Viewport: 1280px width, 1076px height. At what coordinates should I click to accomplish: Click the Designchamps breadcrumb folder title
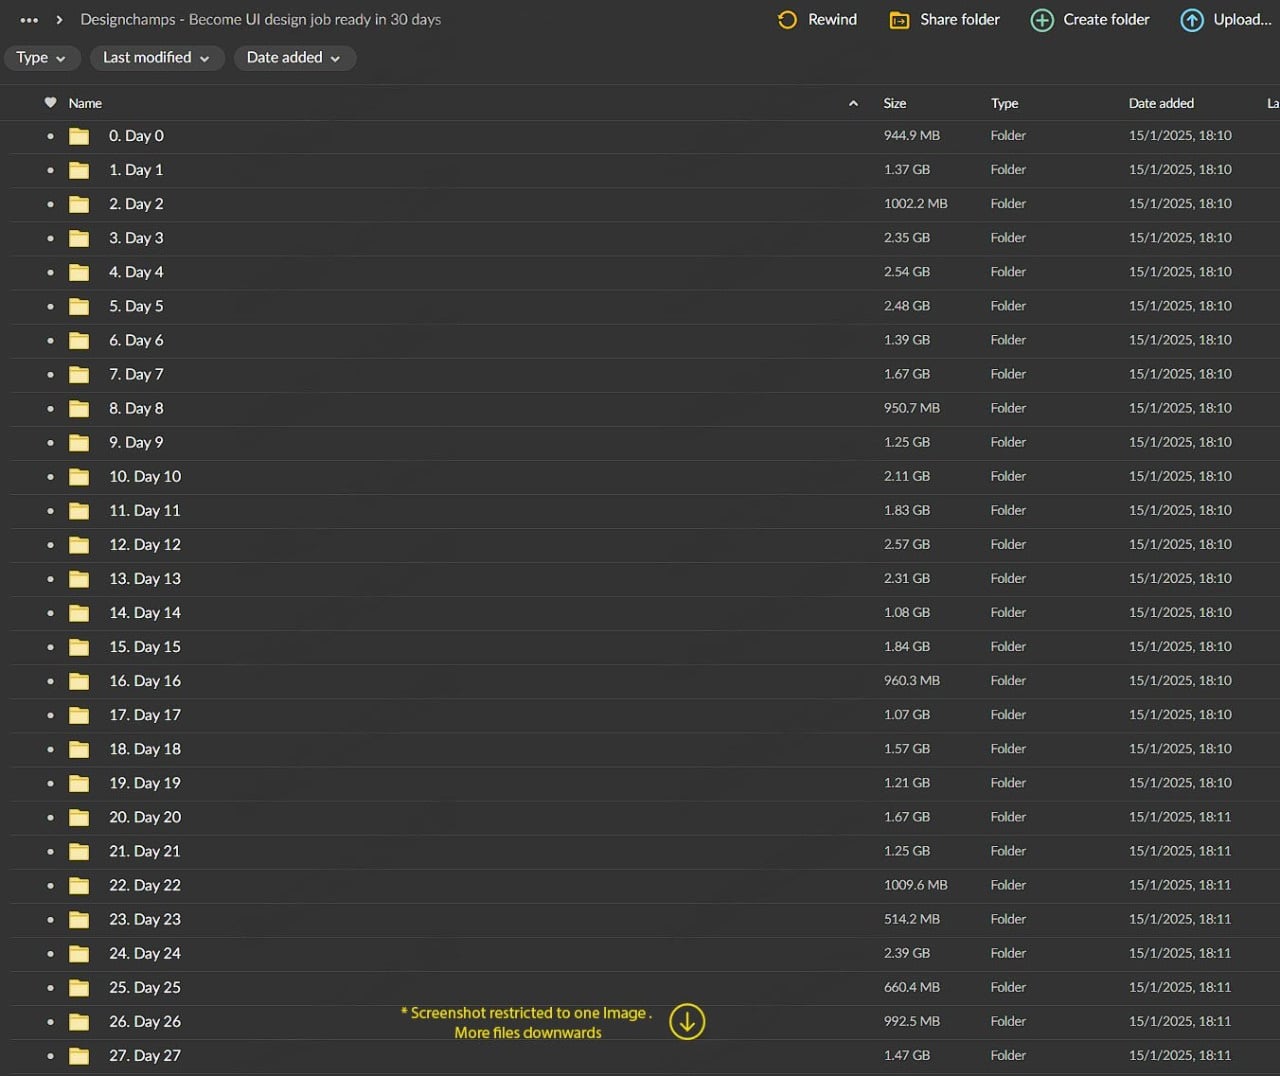coord(260,20)
